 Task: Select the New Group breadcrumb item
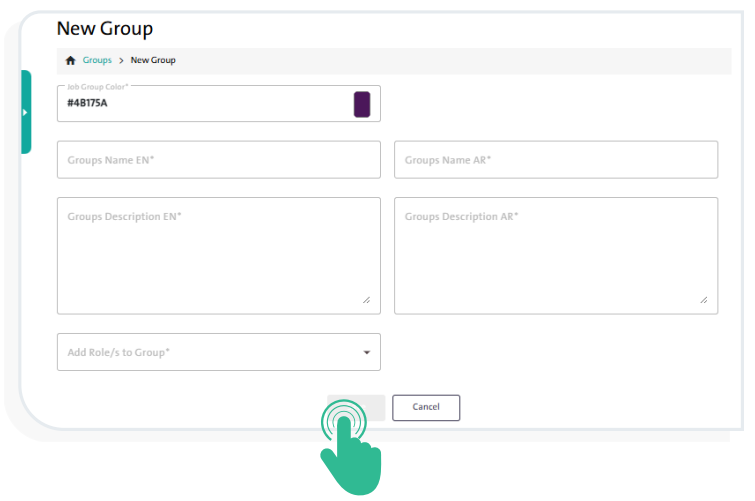tap(153, 61)
